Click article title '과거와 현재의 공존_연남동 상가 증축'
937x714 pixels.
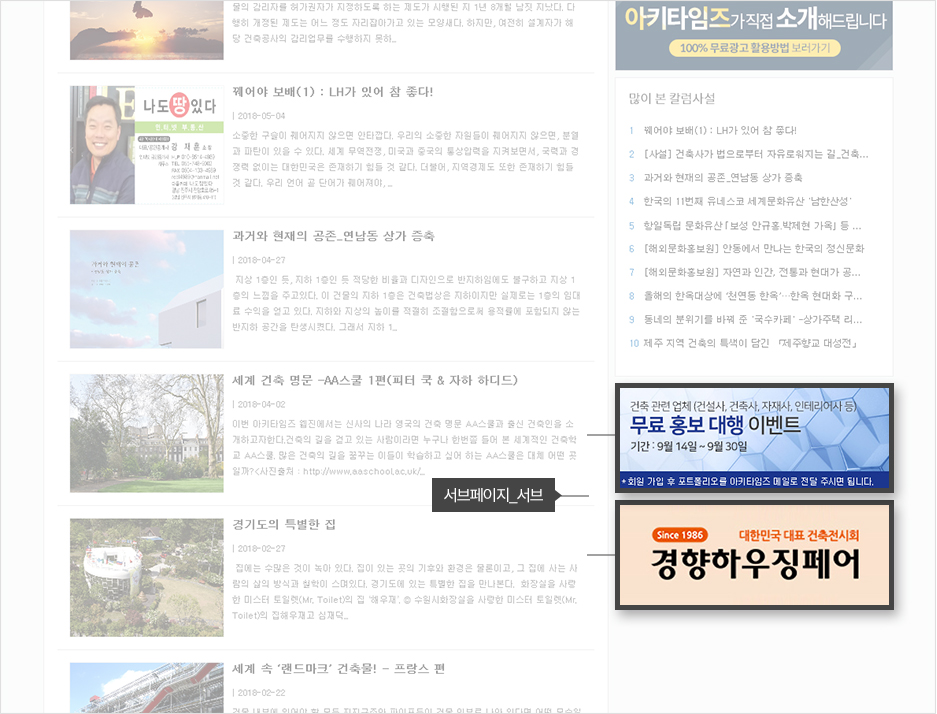point(333,236)
